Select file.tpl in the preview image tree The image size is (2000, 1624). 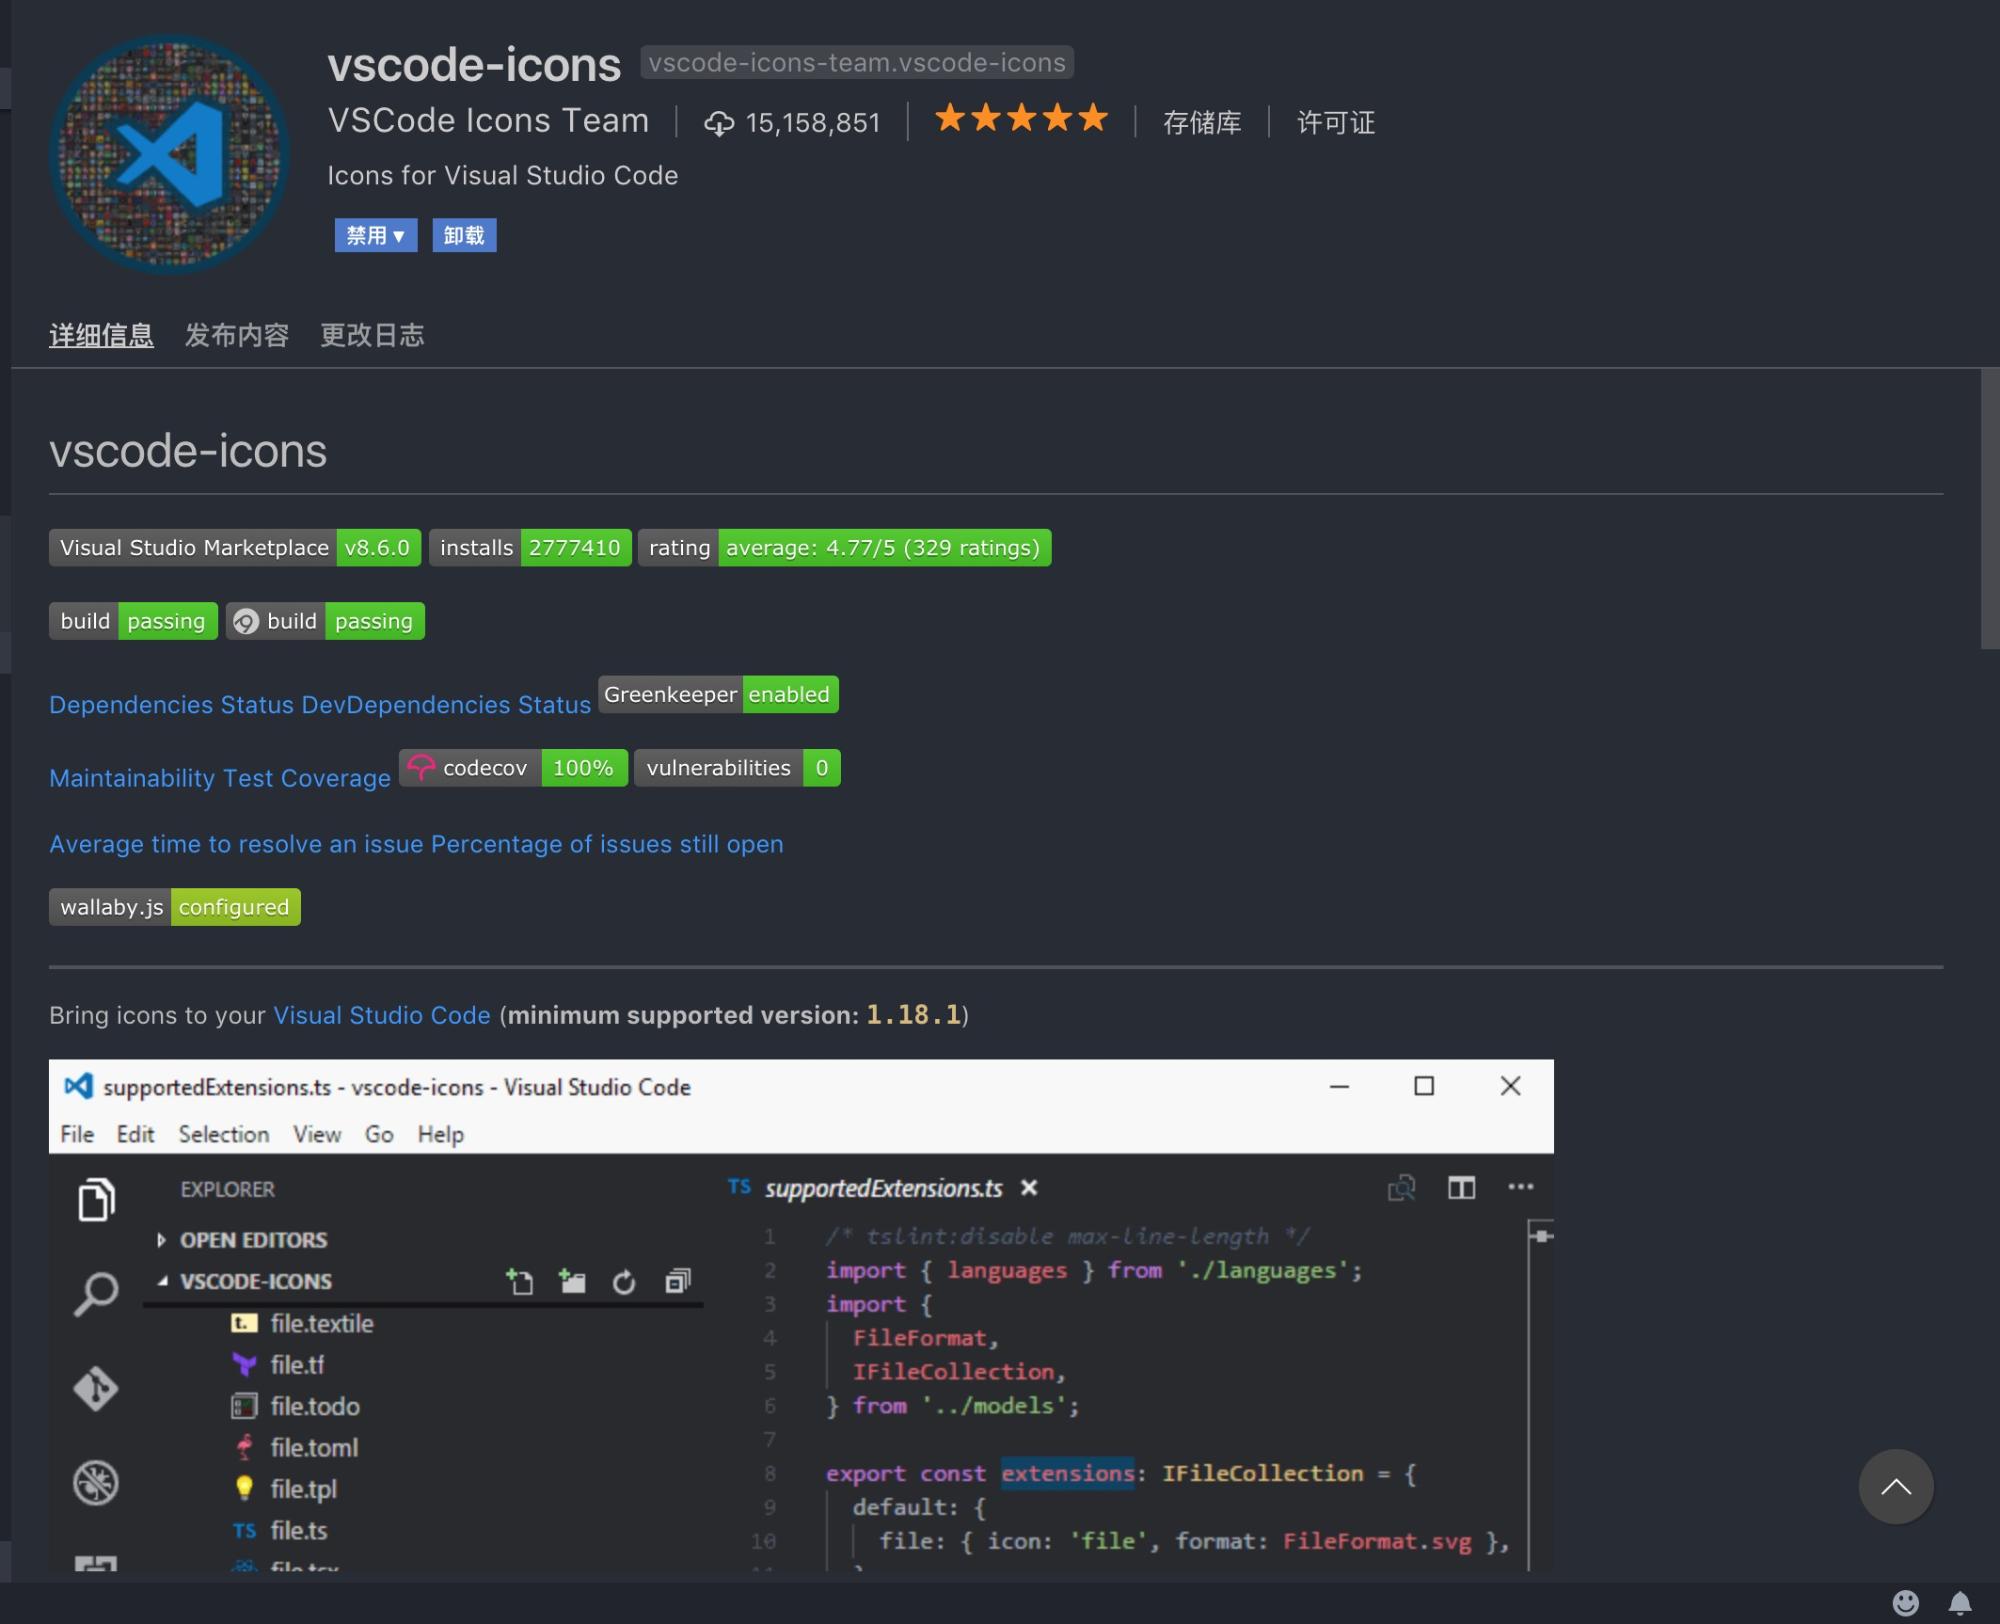tap(284, 1489)
